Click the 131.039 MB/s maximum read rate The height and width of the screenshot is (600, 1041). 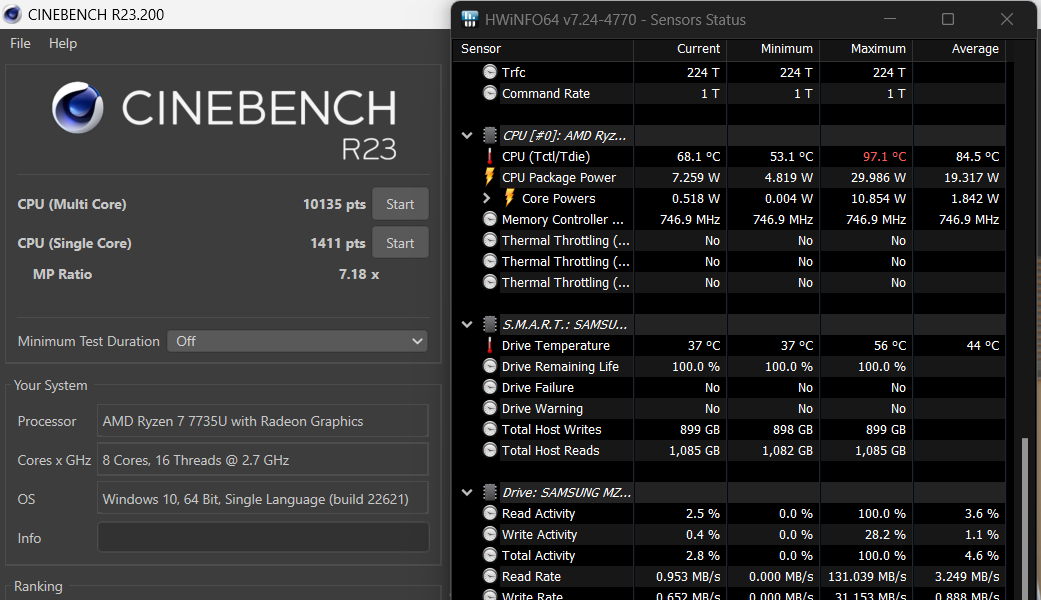pos(866,577)
